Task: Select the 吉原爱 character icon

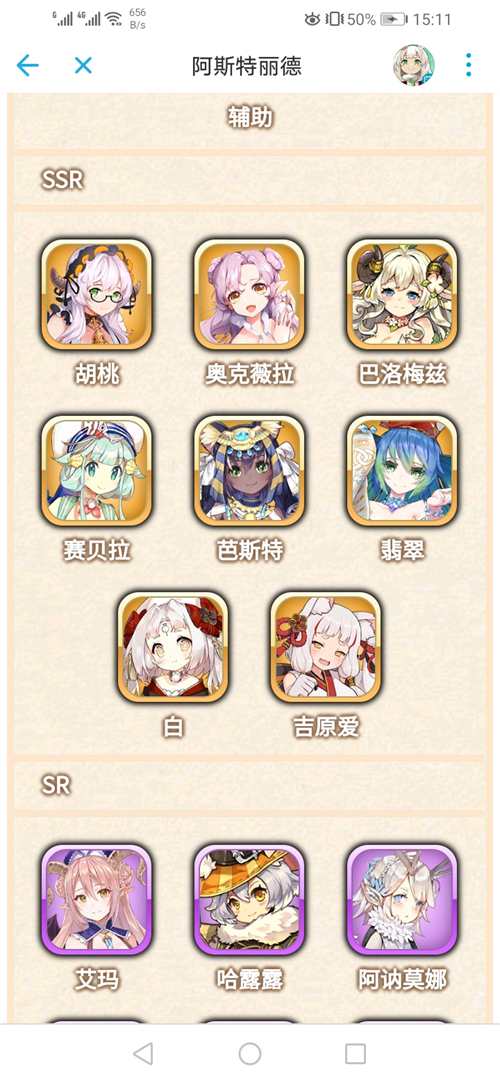Action: 325,646
